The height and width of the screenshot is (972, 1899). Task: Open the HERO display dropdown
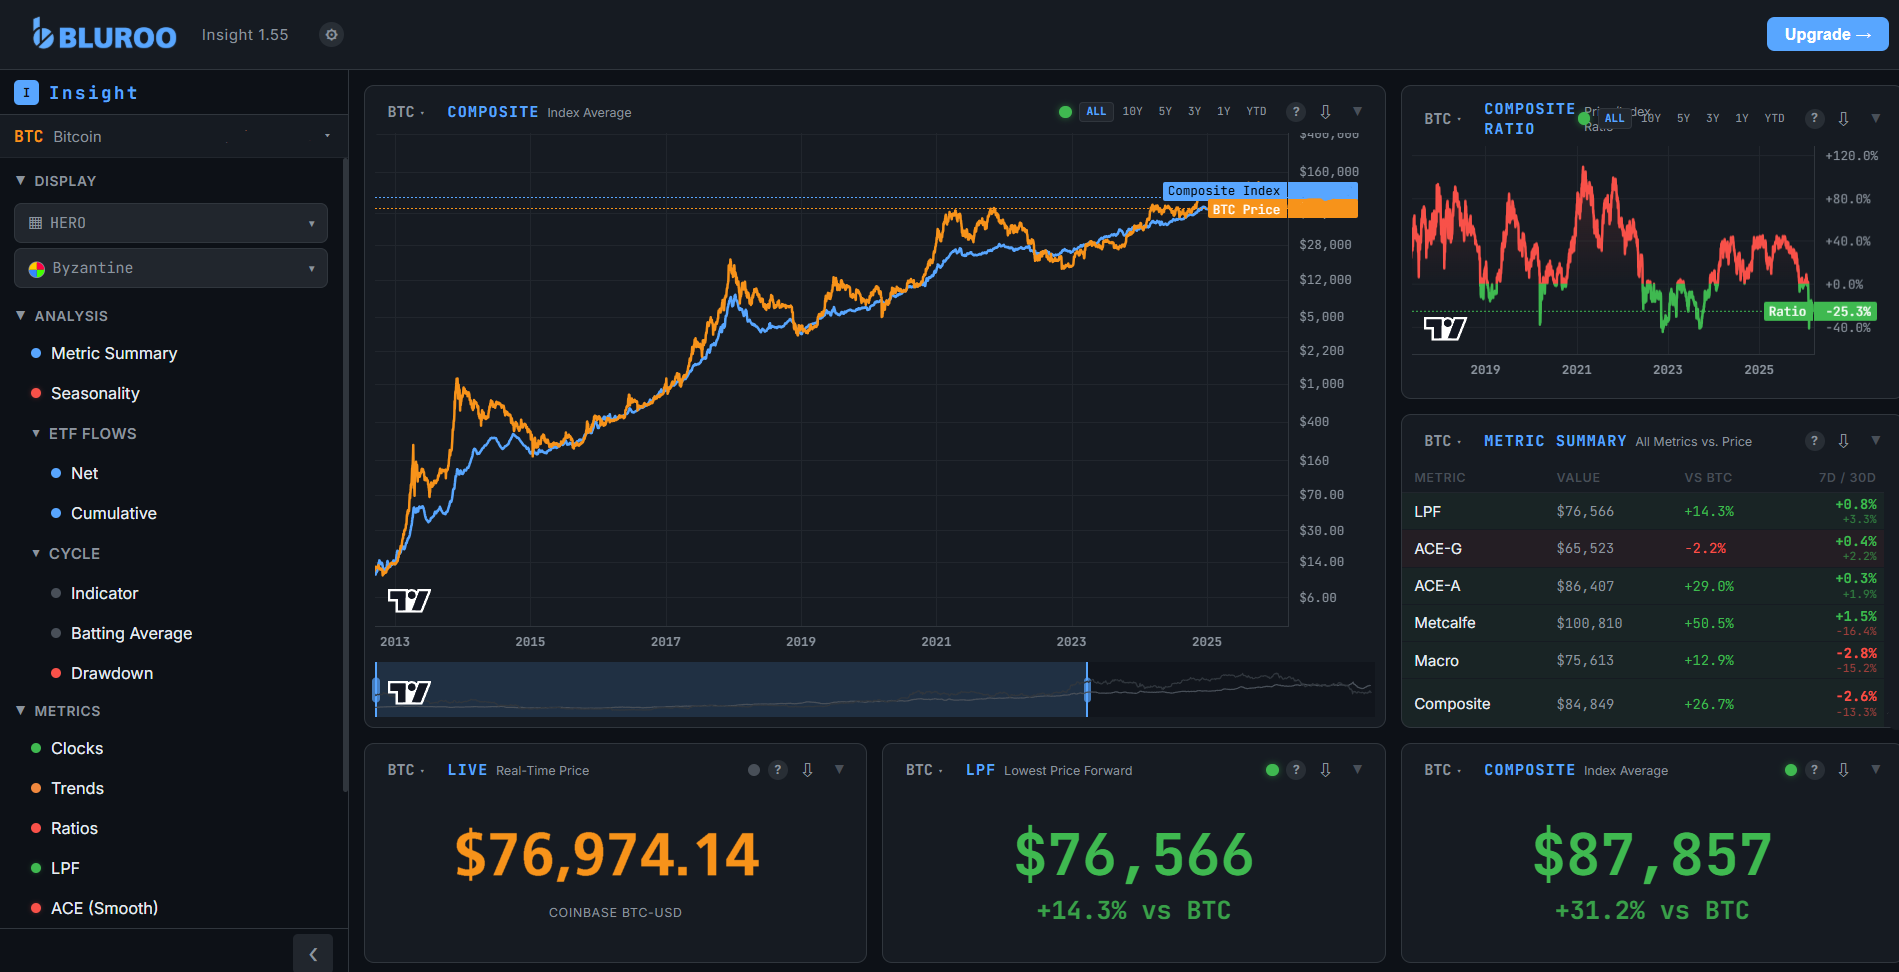pos(170,222)
